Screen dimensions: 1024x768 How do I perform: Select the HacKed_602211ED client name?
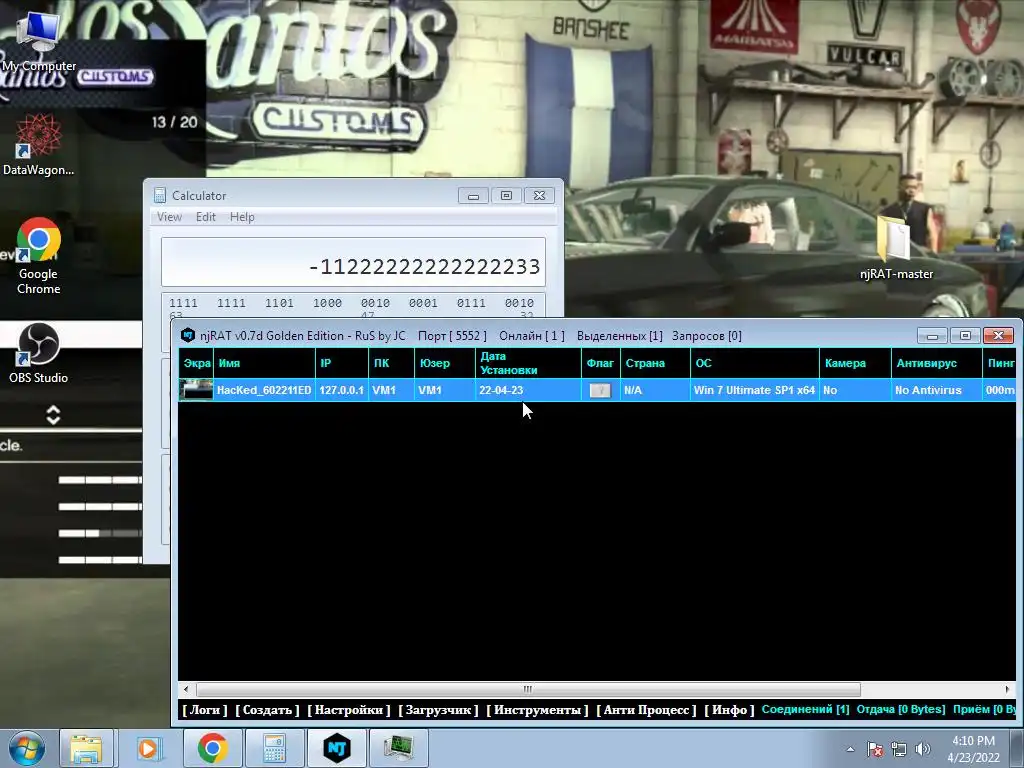click(x=264, y=390)
